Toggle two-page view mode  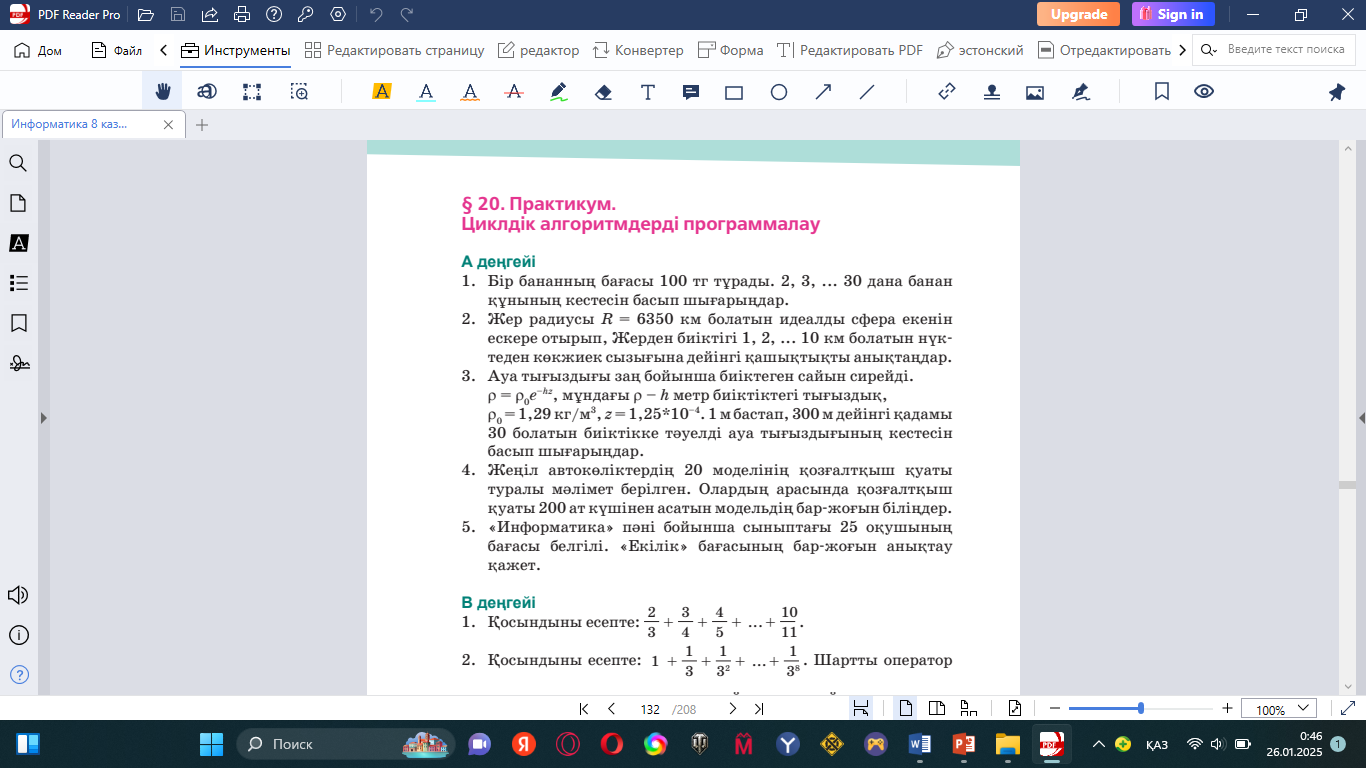point(937,708)
